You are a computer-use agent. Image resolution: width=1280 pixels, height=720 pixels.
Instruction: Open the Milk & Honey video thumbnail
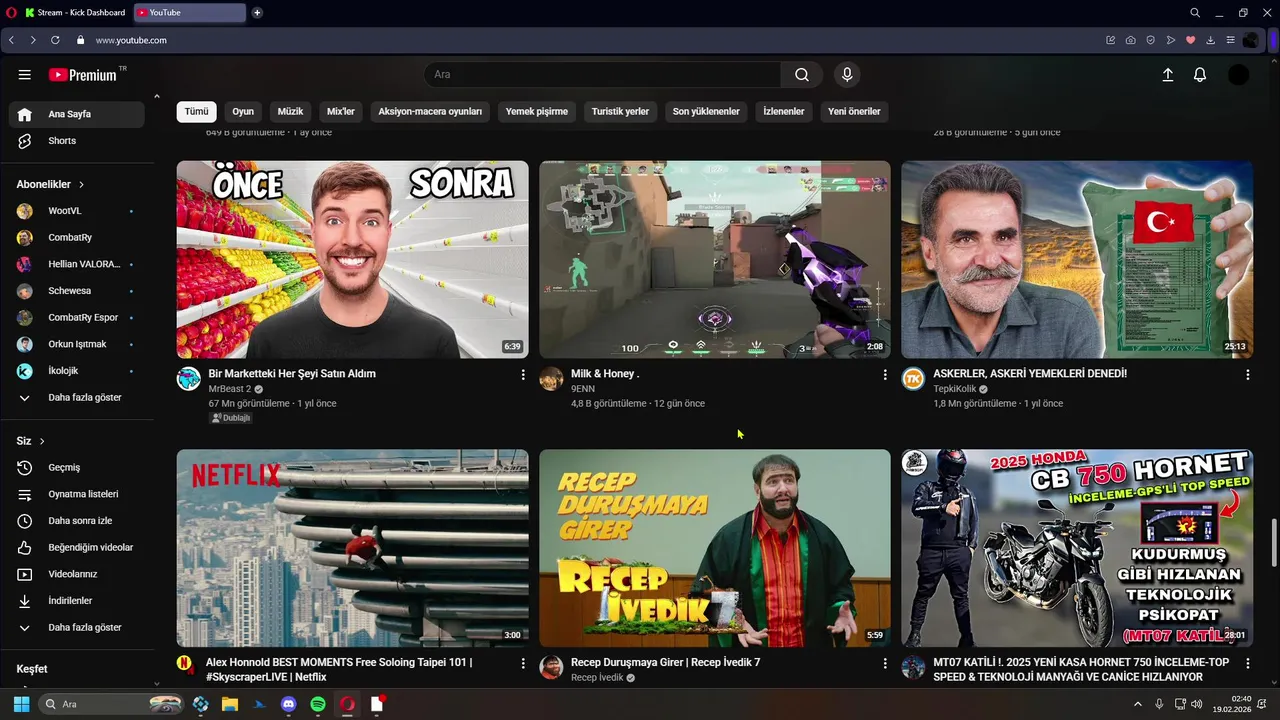pyautogui.click(x=715, y=259)
